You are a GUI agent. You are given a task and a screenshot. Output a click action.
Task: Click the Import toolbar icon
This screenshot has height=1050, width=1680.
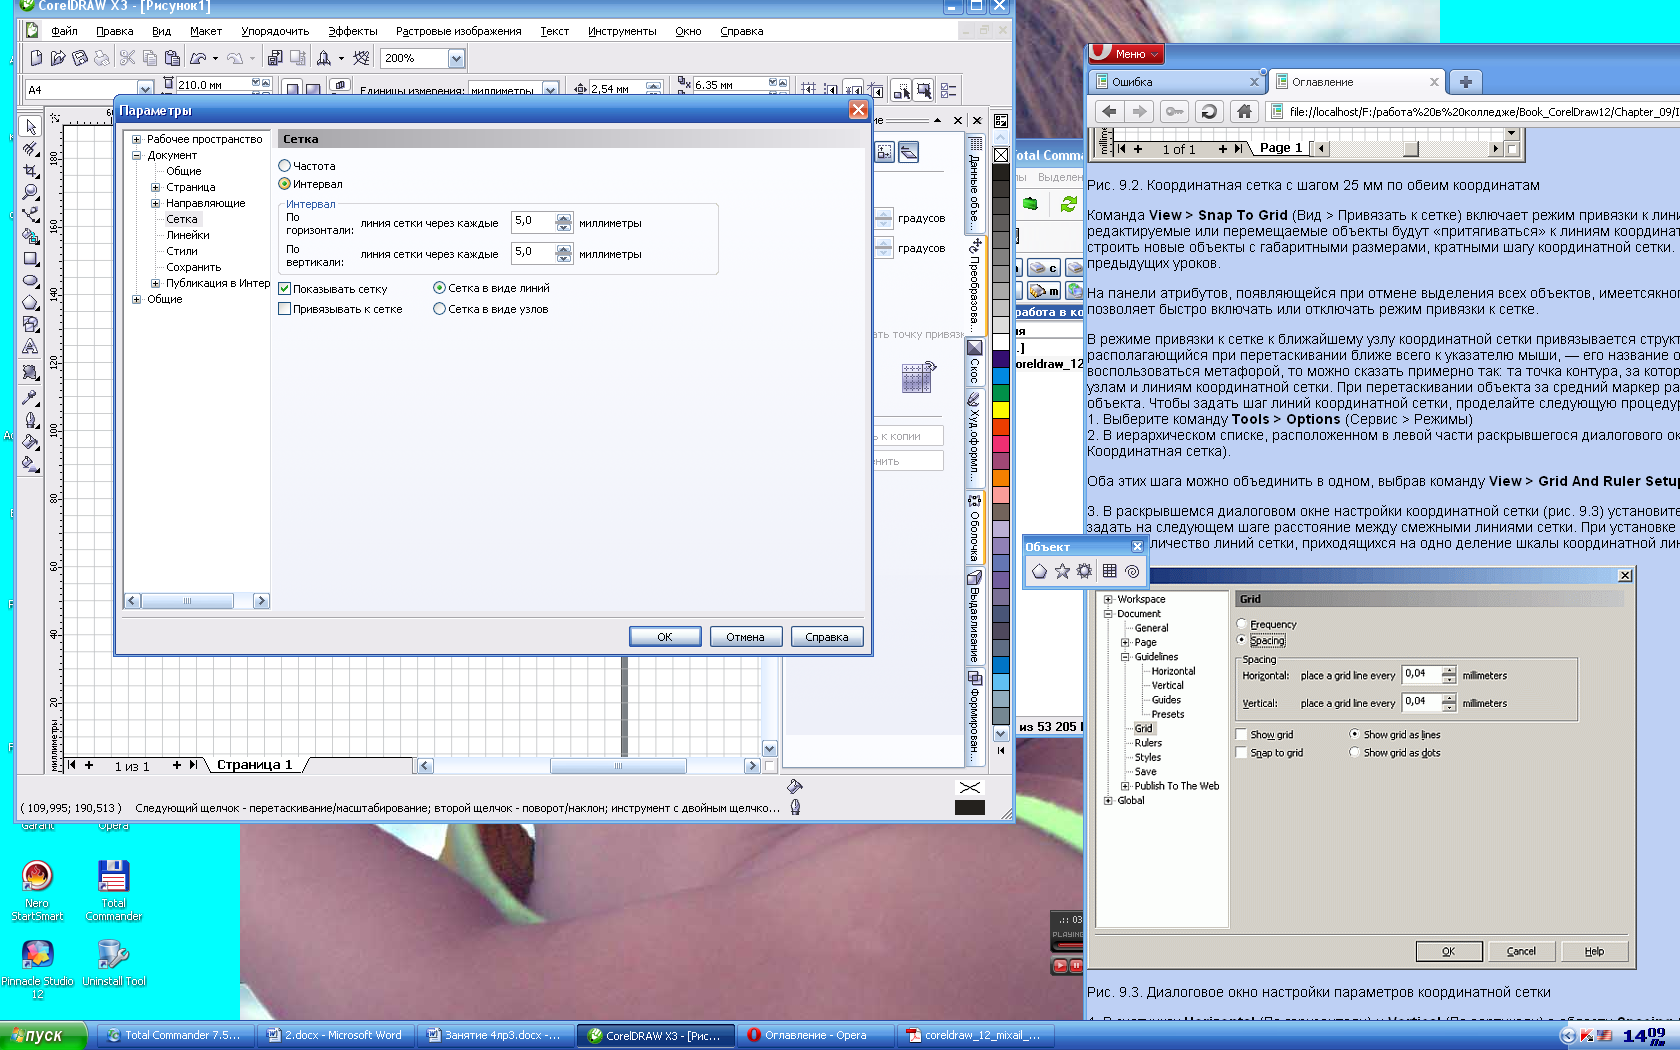pos(274,58)
